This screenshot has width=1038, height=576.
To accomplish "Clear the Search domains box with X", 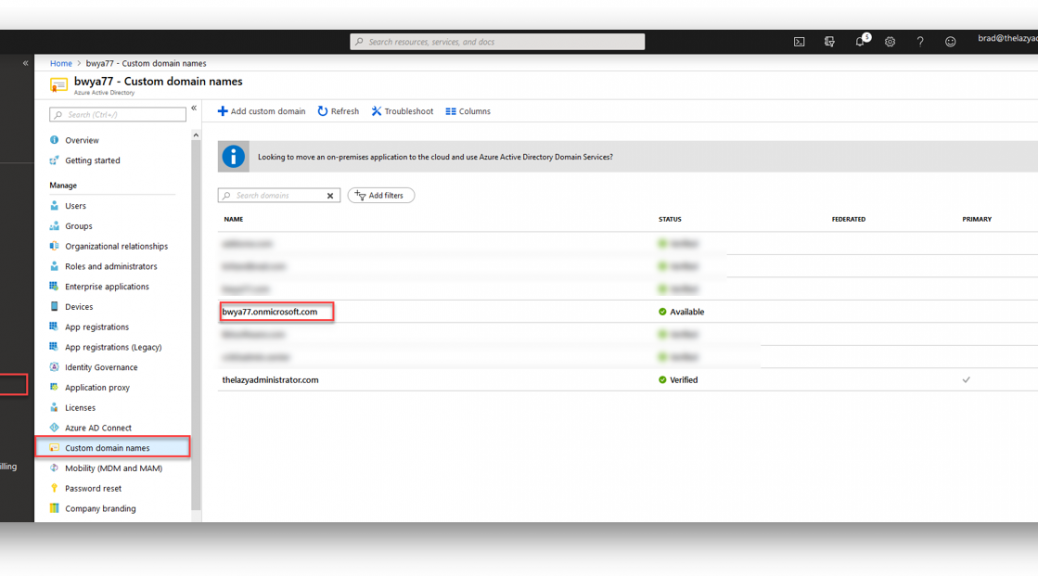I will (330, 196).
